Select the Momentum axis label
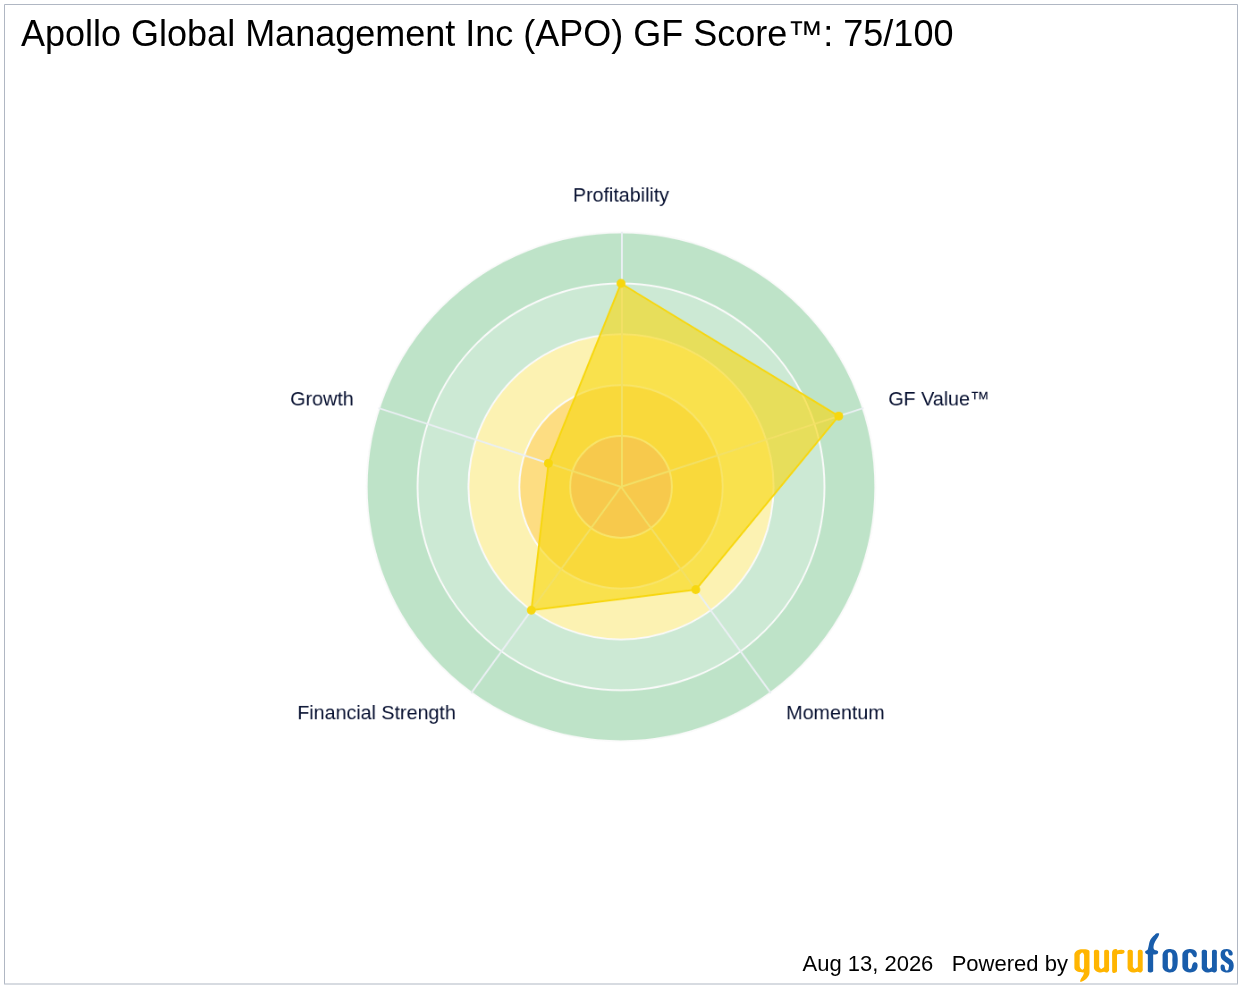Image resolution: width=1242 pixels, height=988 pixels. 835,713
